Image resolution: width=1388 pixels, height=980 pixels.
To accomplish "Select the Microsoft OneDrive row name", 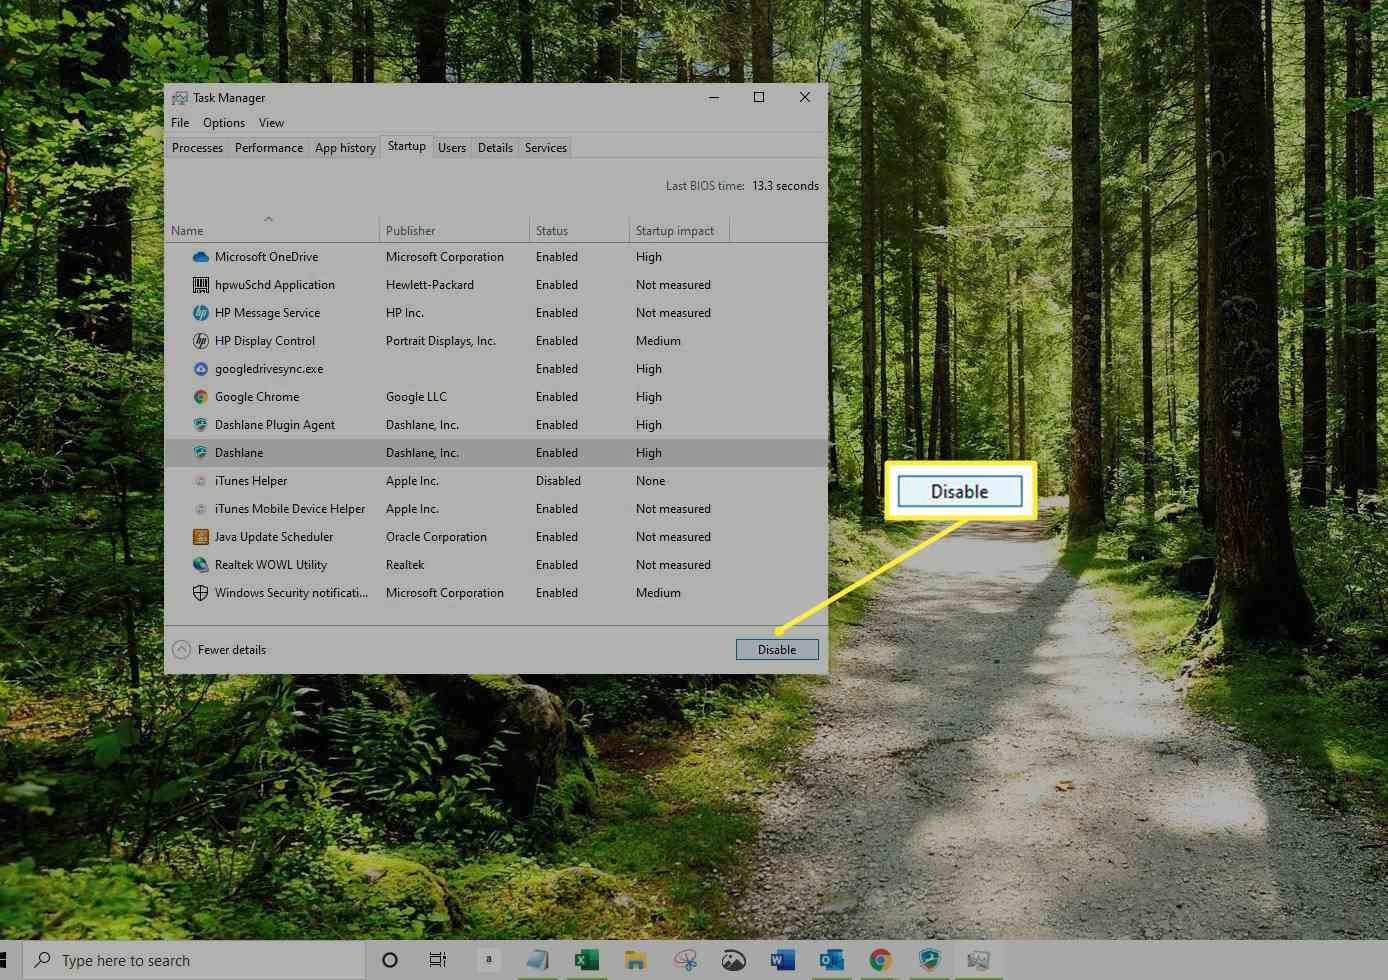I will 266,257.
